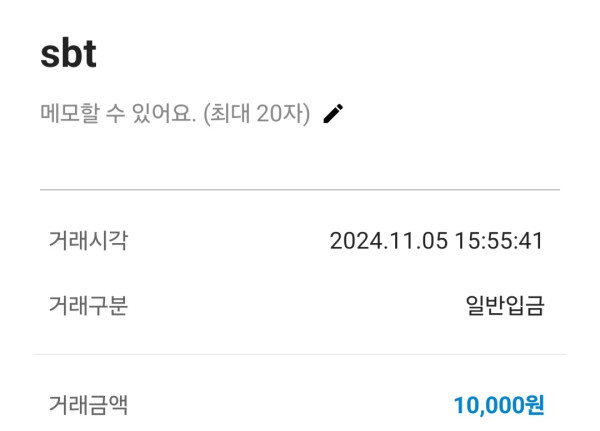Click the divider line below the memo
This screenshot has height=431, width=600.
coord(300,189)
